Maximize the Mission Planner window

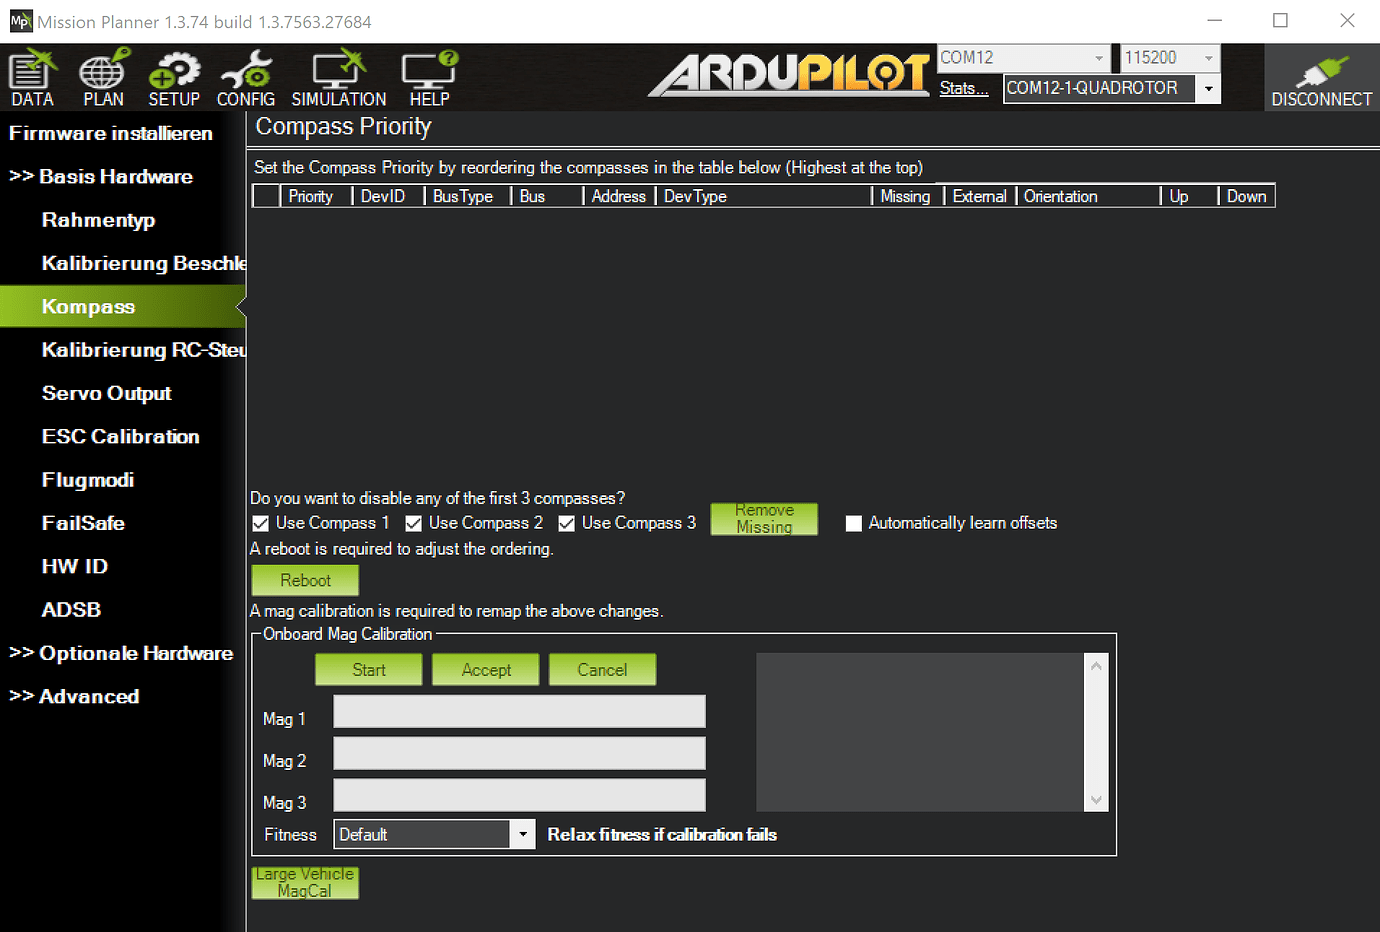point(1280,21)
